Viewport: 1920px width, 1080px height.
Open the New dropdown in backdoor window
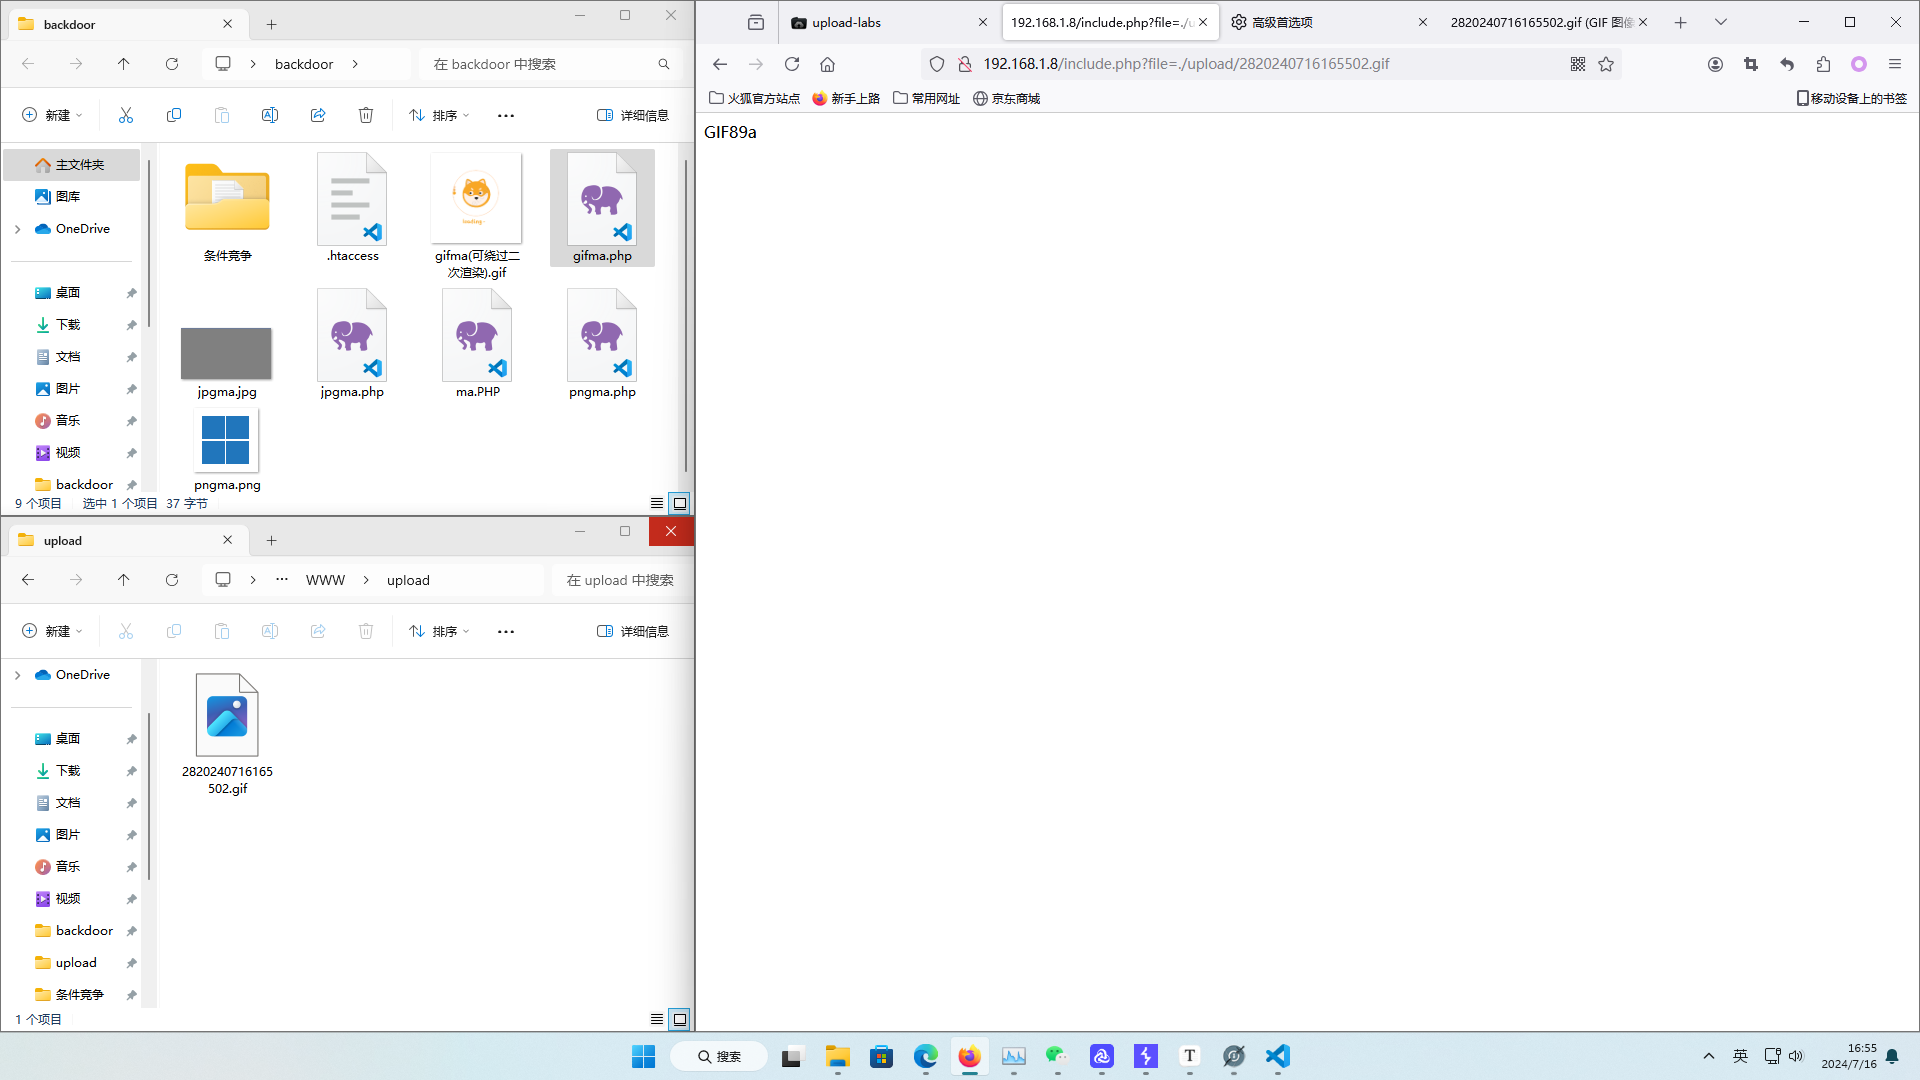coord(52,115)
